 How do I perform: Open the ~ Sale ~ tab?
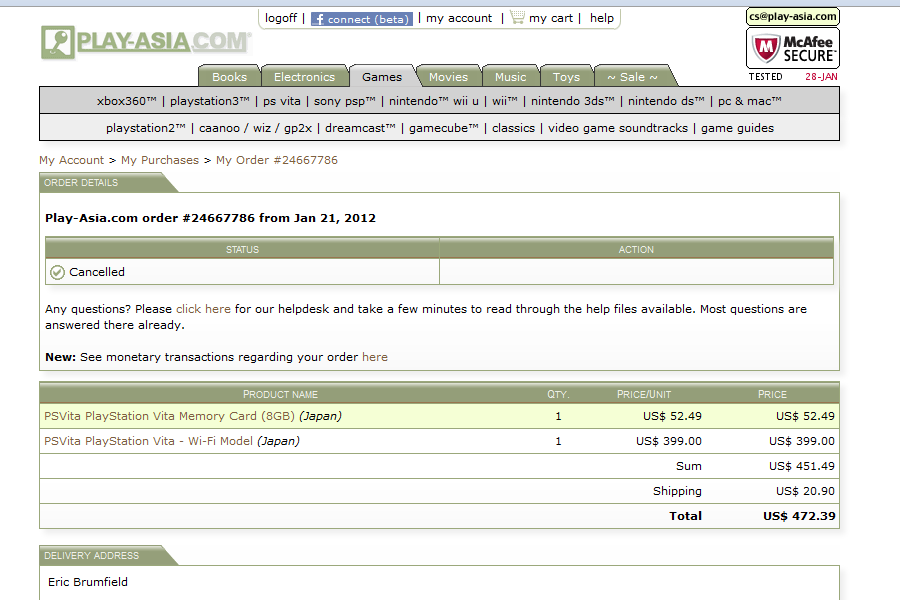[x=632, y=76]
